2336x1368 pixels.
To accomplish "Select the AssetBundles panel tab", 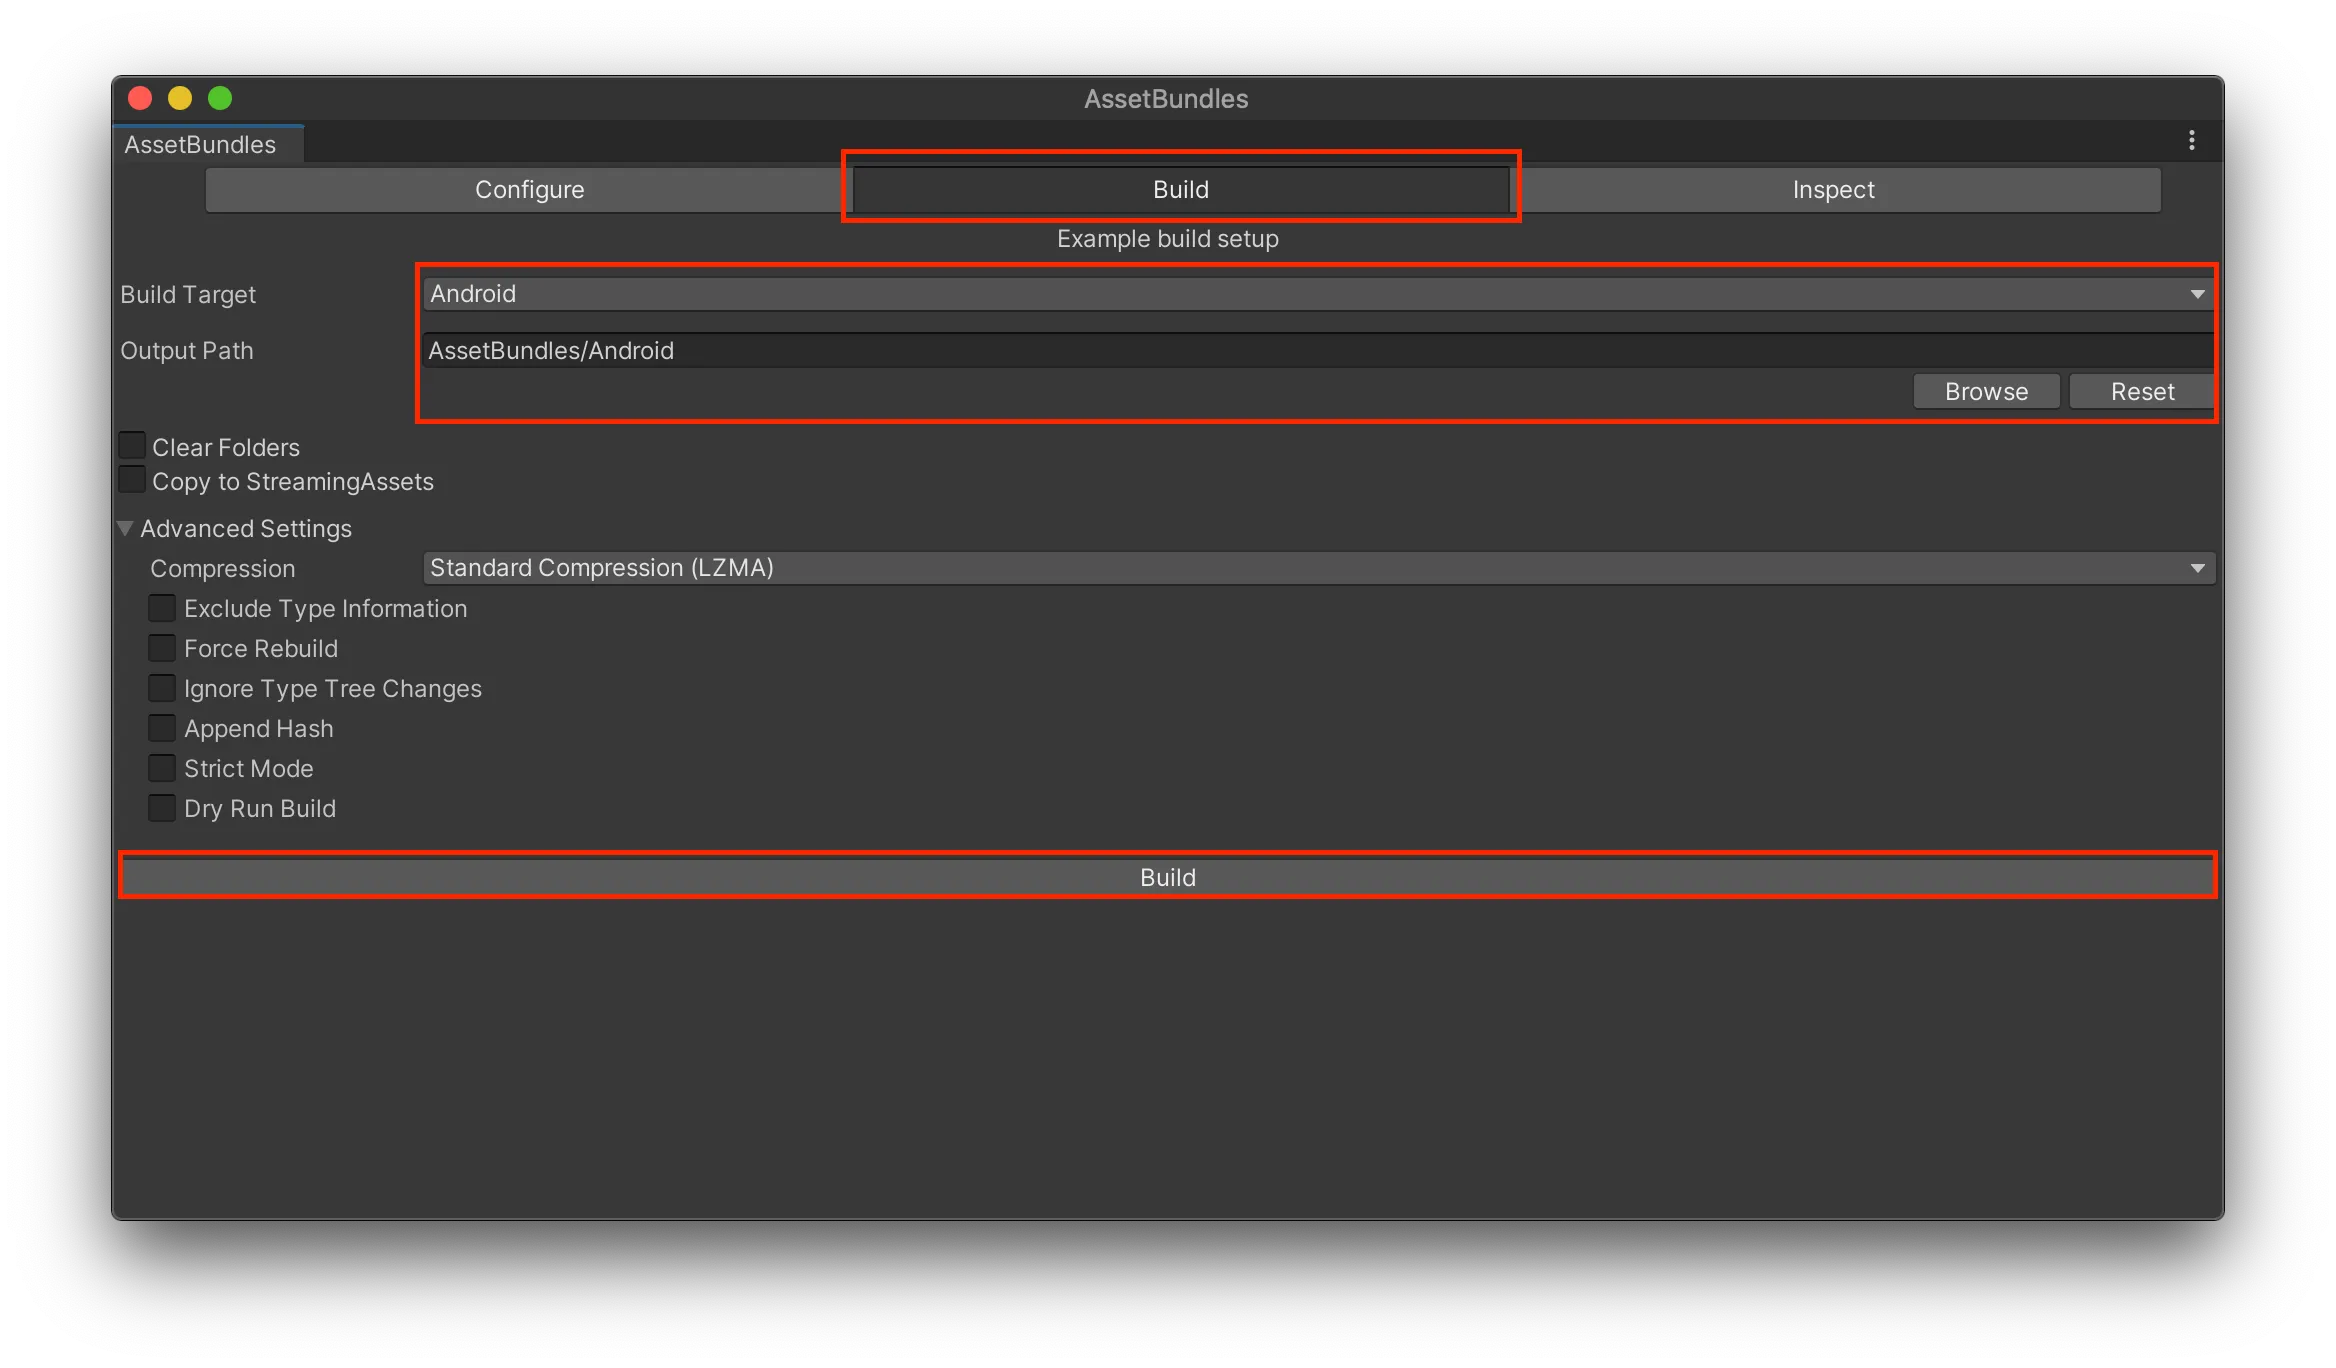I will tap(199, 144).
